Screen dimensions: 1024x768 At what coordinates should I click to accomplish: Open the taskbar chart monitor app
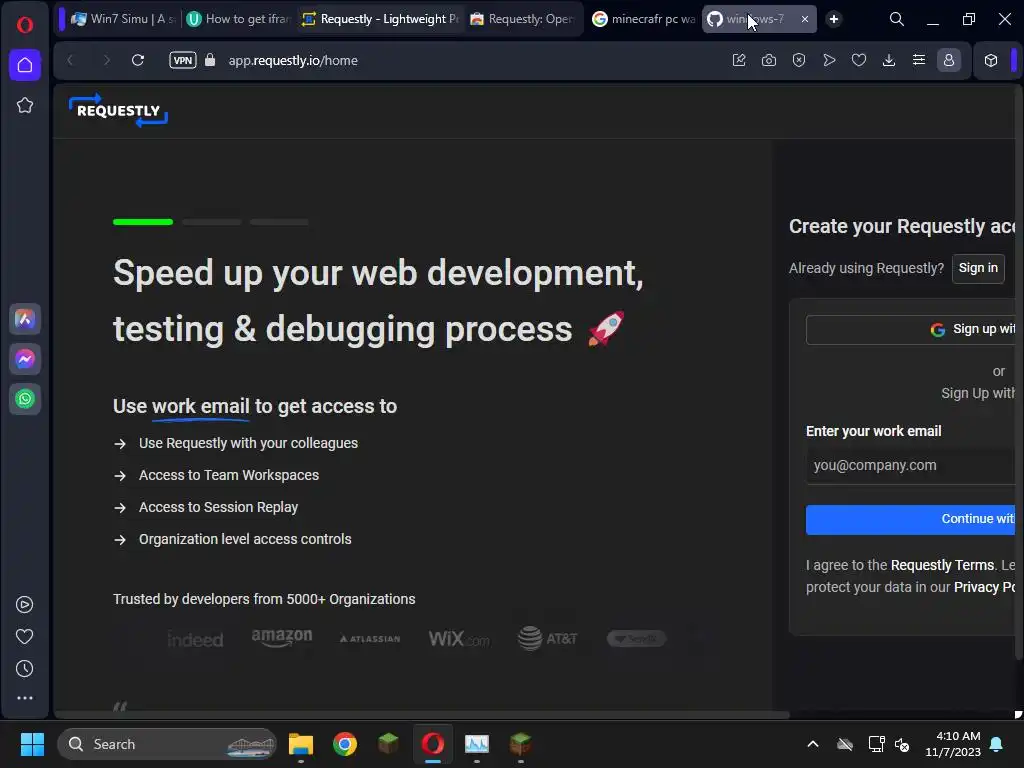477,744
